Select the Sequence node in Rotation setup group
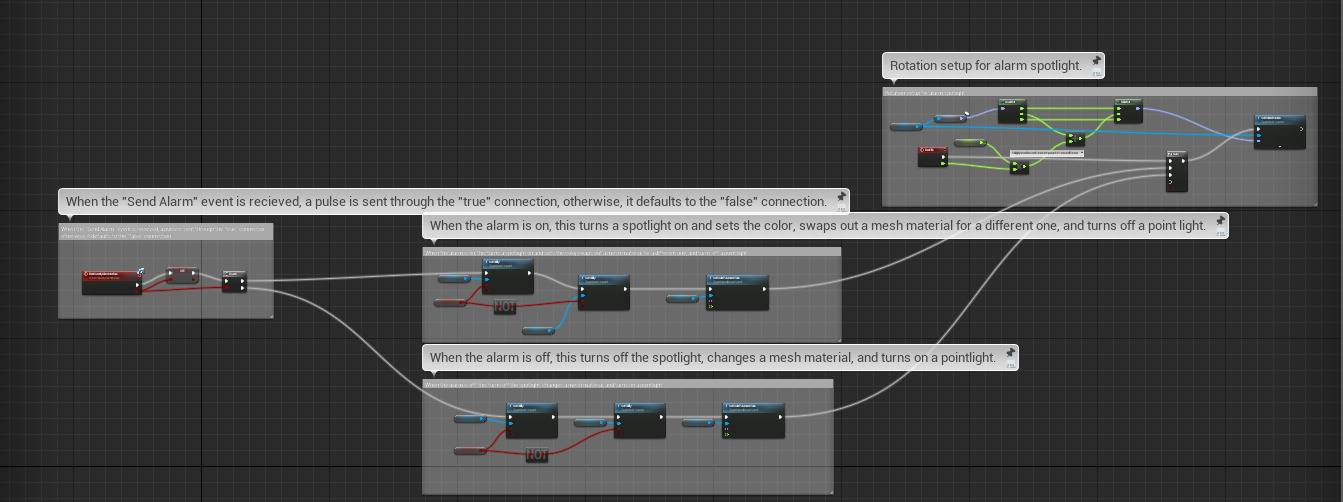The height and width of the screenshot is (502, 1343). click(1177, 171)
